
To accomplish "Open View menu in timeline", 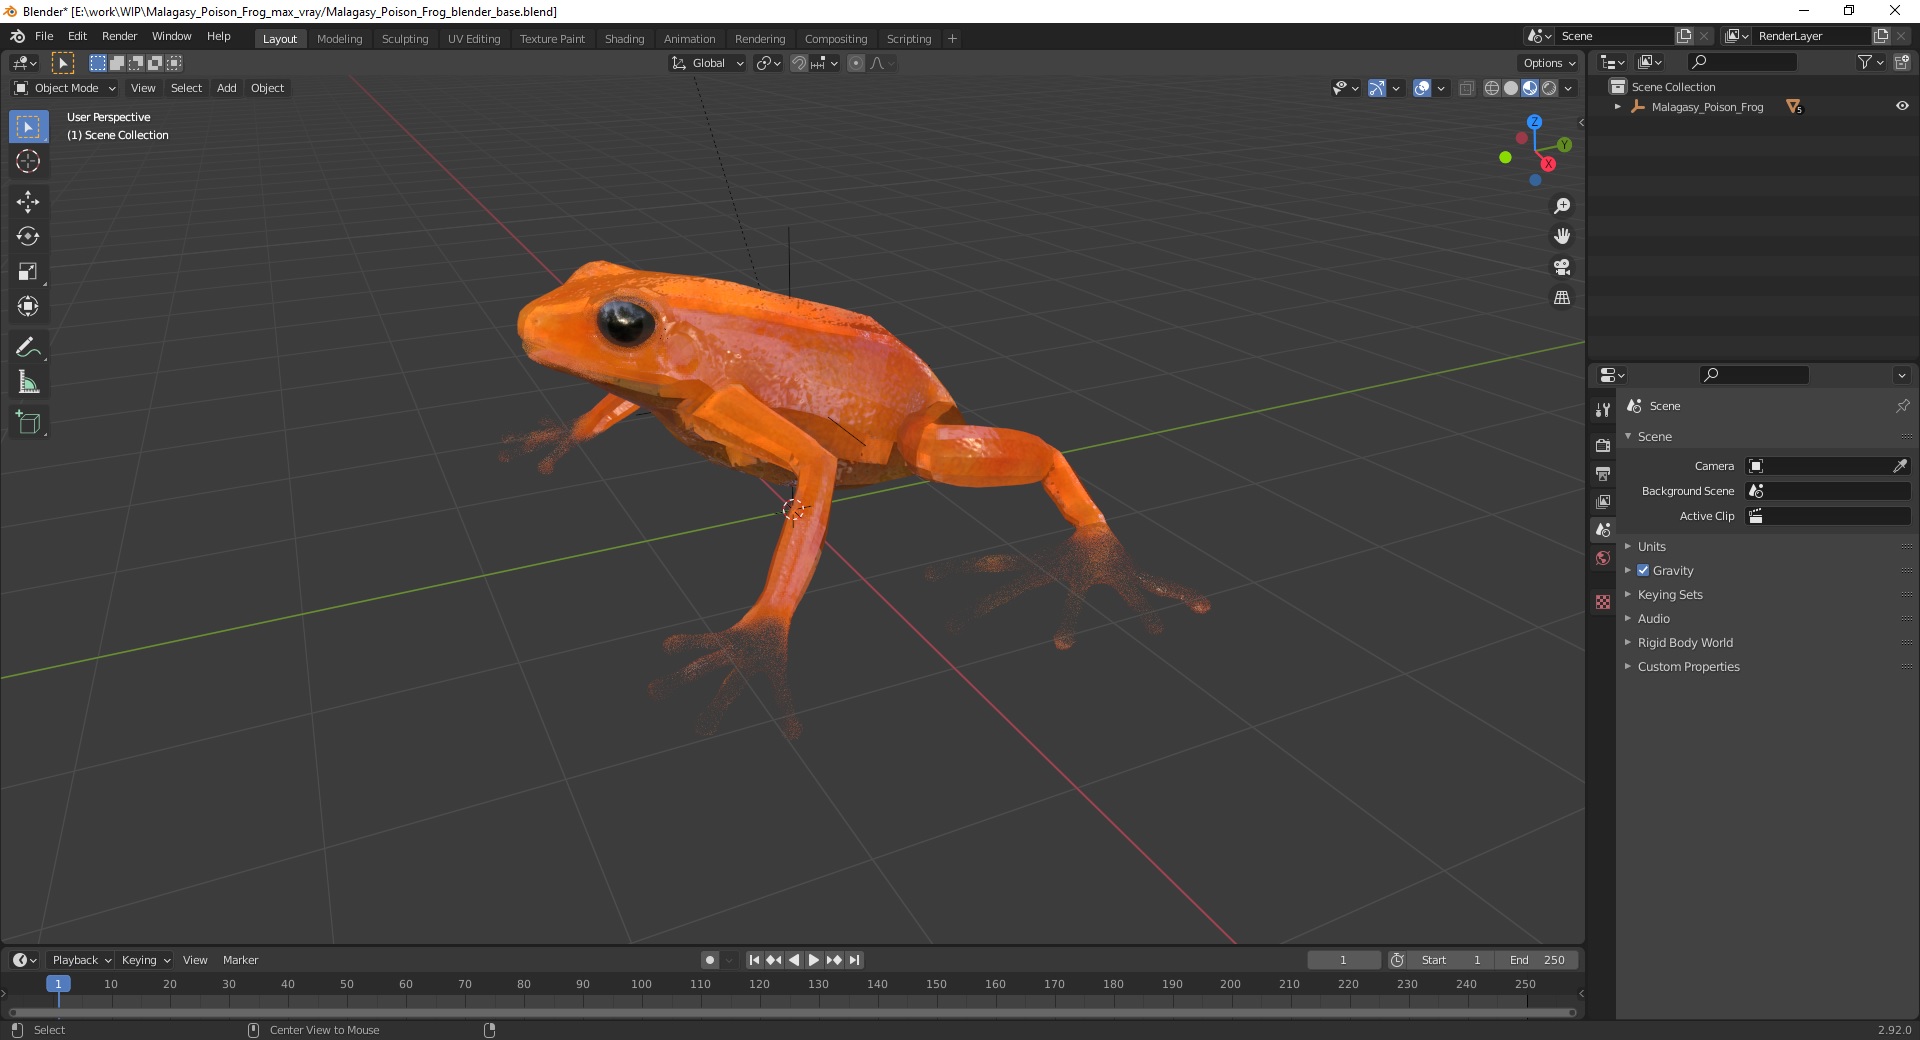I will 195,960.
